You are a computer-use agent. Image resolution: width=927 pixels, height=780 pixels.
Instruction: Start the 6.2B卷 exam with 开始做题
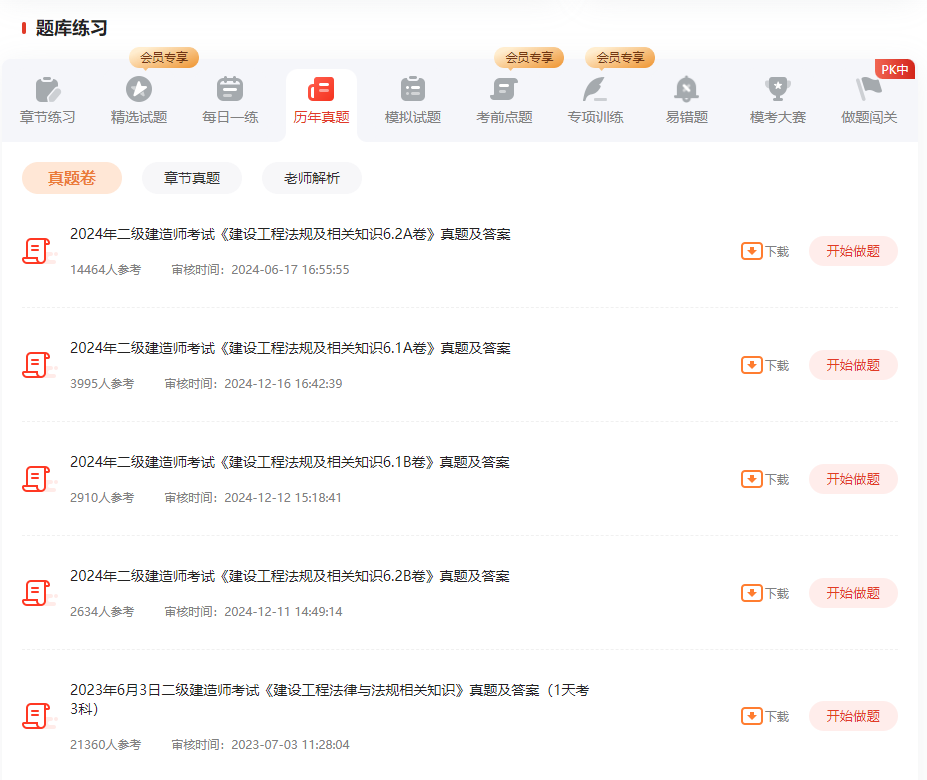(x=853, y=593)
